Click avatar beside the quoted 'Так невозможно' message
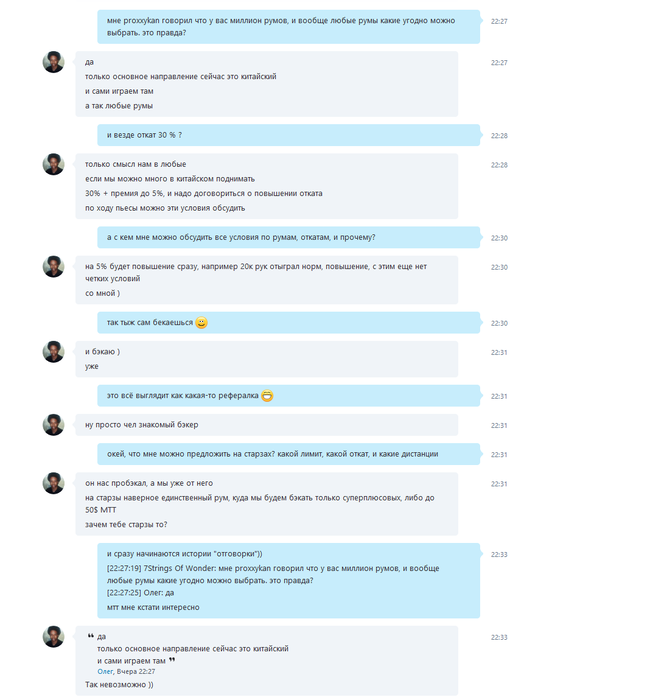 tap(54, 637)
